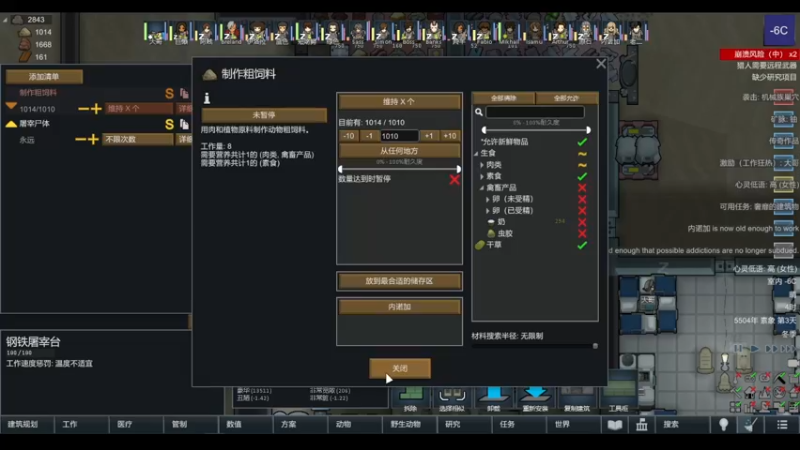Click the yellow S icon on 屠宰尸体 bill
800x450 pixels.
pos(169,124)
